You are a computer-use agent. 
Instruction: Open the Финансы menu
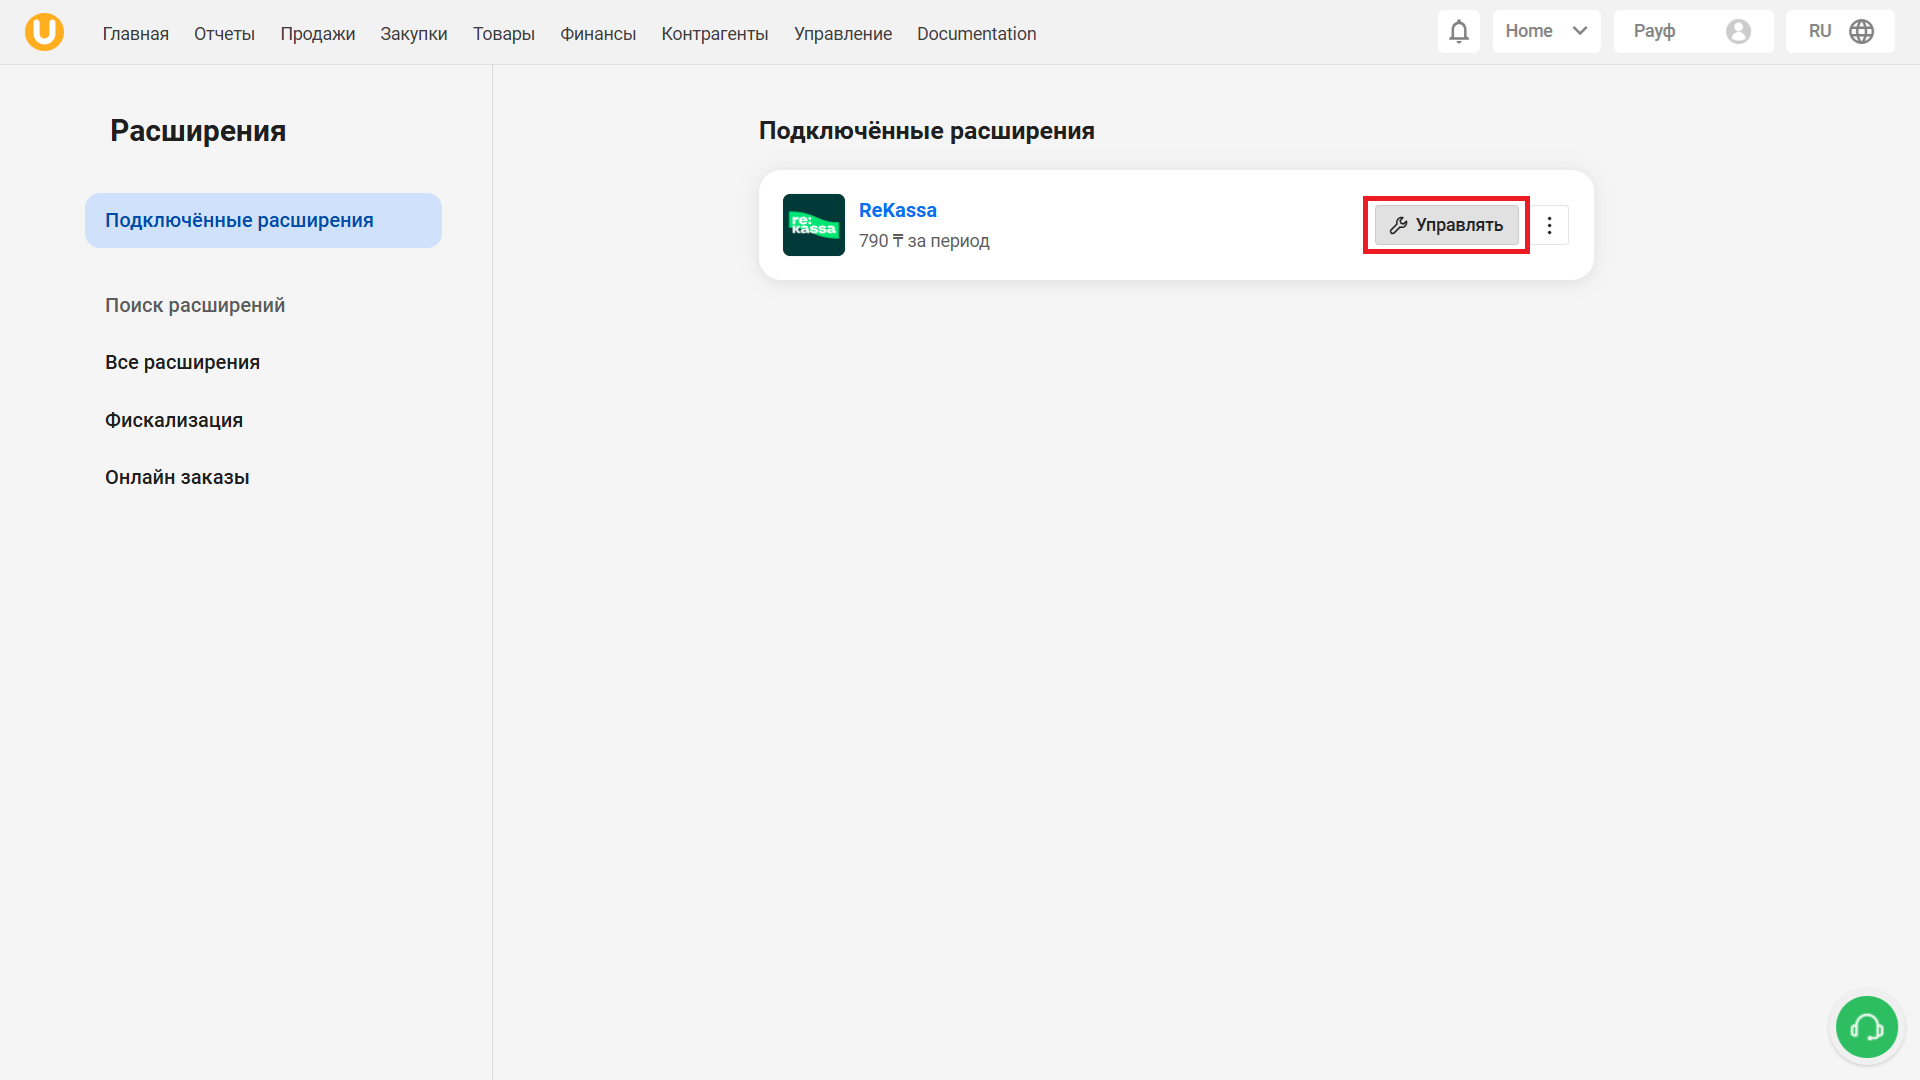coord(597,34)
